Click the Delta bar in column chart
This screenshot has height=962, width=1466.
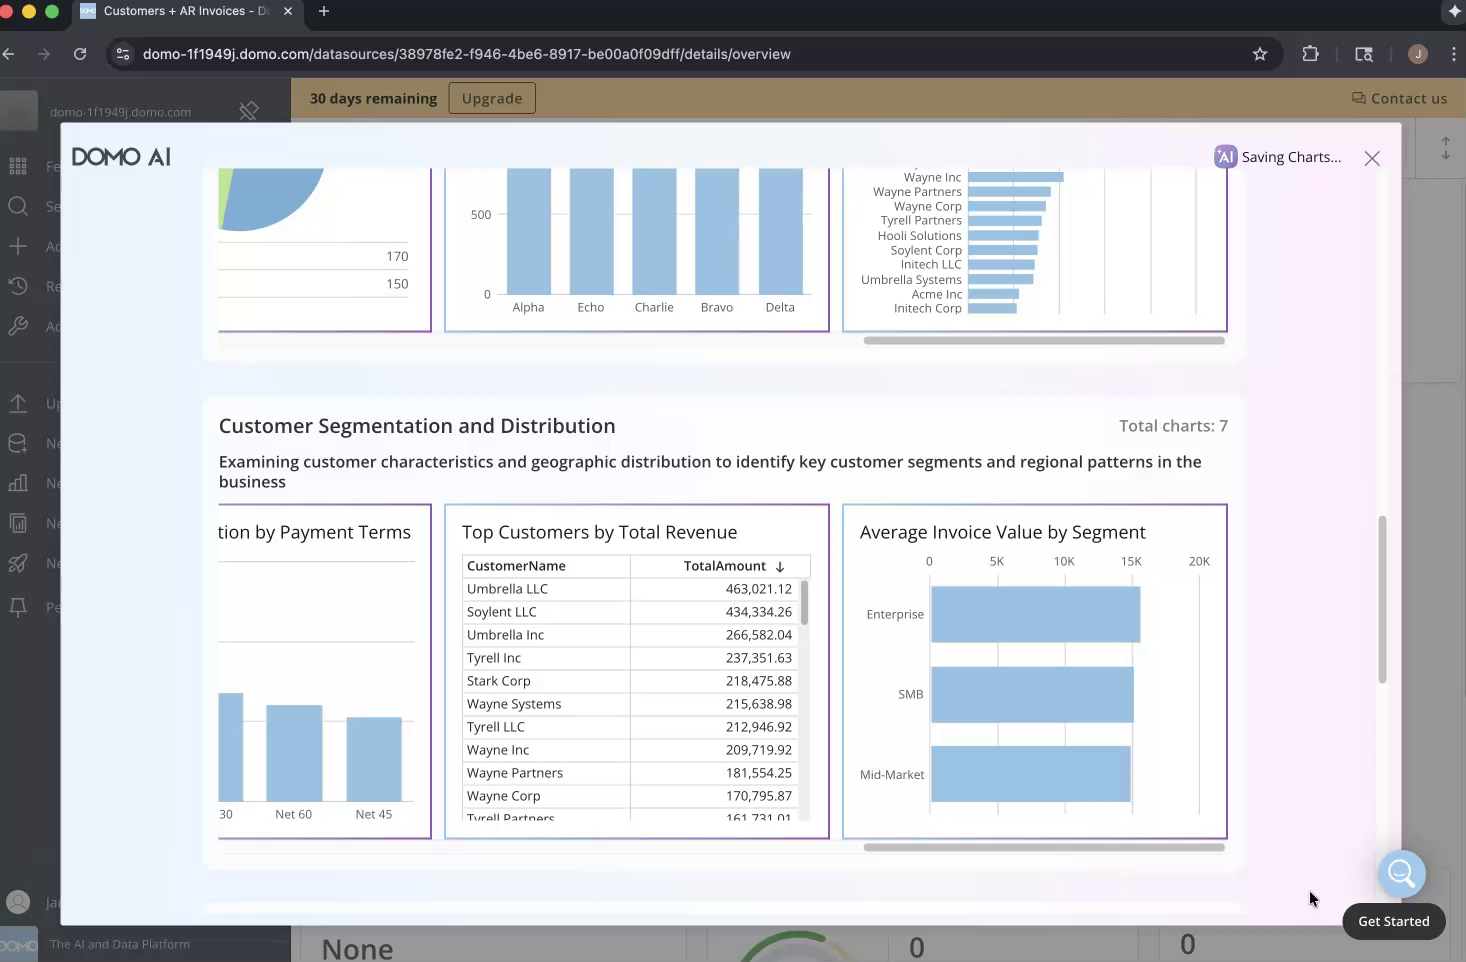click(780, 231)
